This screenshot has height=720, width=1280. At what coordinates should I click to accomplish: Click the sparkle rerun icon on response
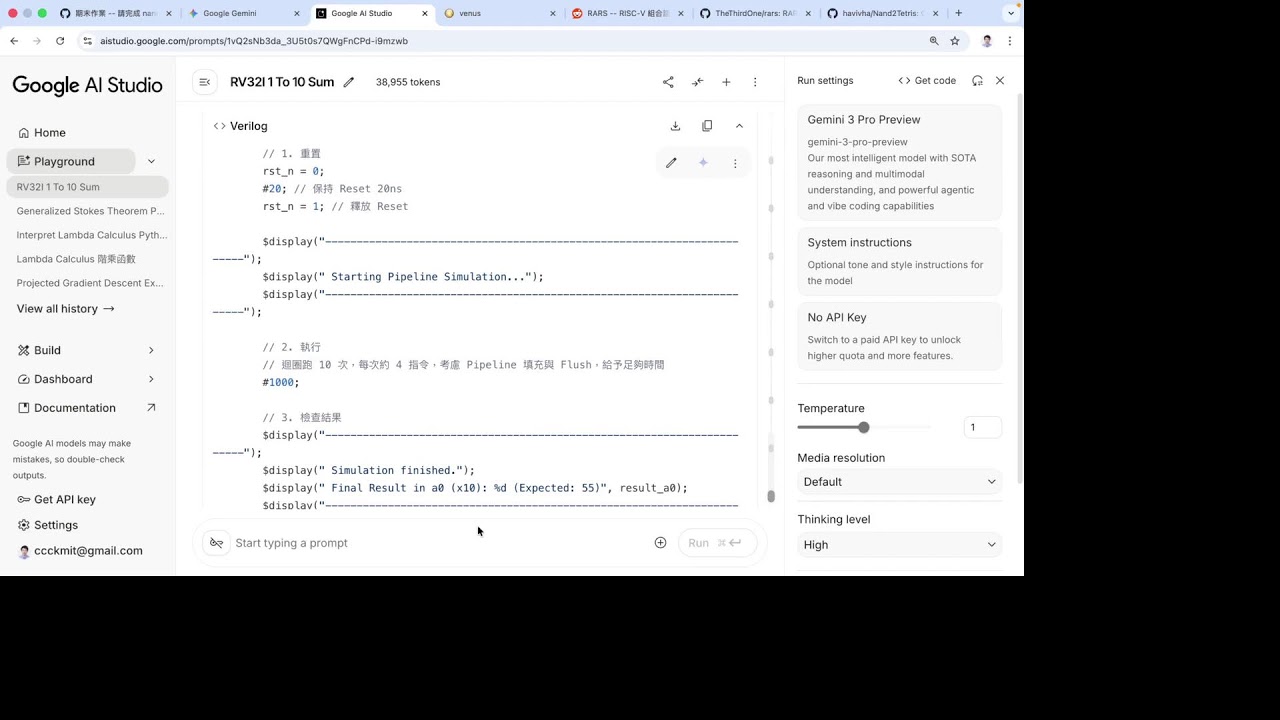point(703,163)
